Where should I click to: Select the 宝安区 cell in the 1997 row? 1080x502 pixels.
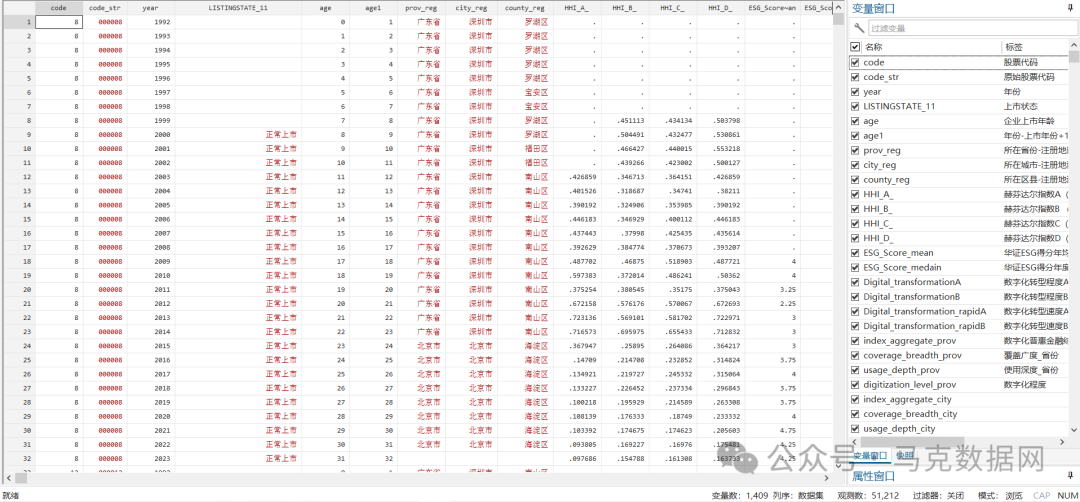point(526,92)
